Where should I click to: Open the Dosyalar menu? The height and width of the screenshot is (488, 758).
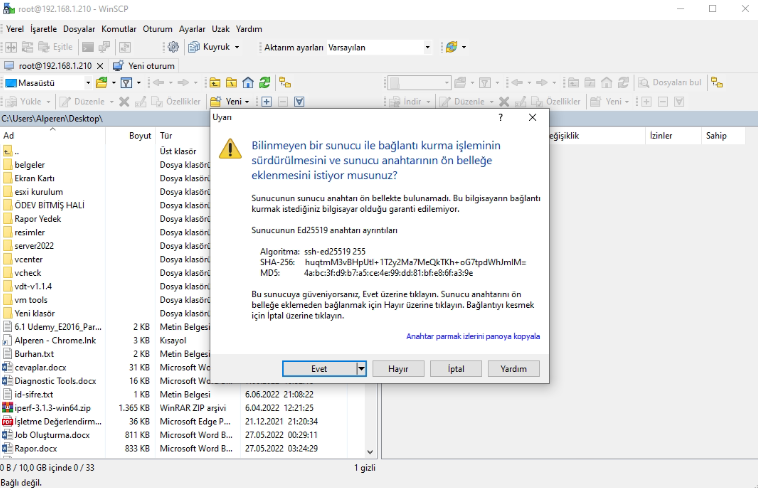(x=79, y=29)
